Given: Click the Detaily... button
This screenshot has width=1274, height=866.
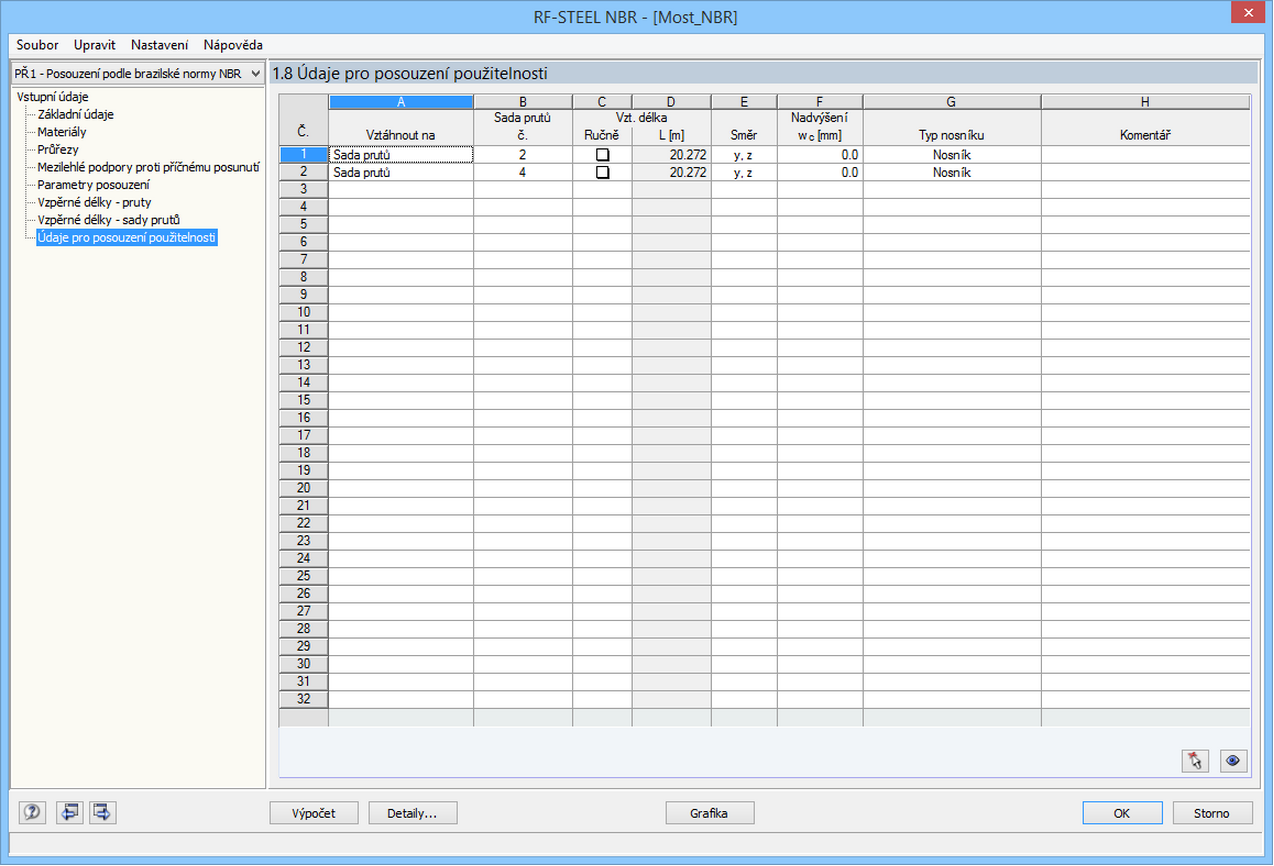Looking at the screenshot, I should pyautogui.click(x=412, y=813).
